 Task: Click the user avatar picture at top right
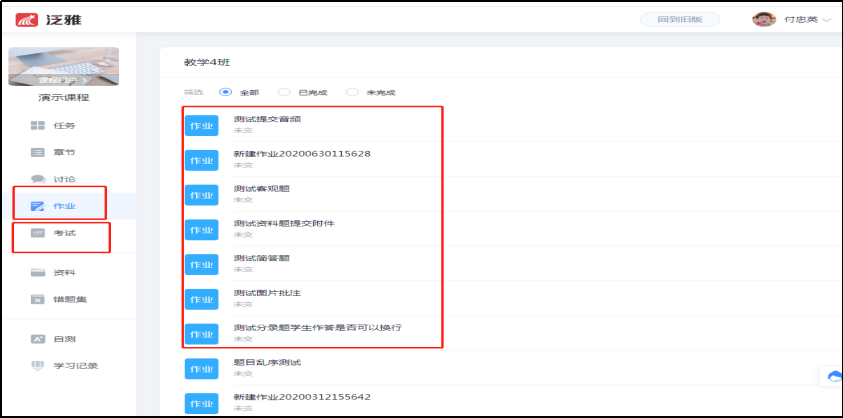tap(764, 20)
